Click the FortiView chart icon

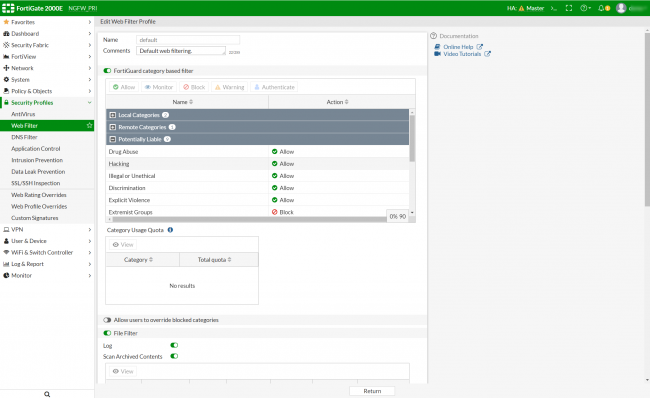(6, 56)
